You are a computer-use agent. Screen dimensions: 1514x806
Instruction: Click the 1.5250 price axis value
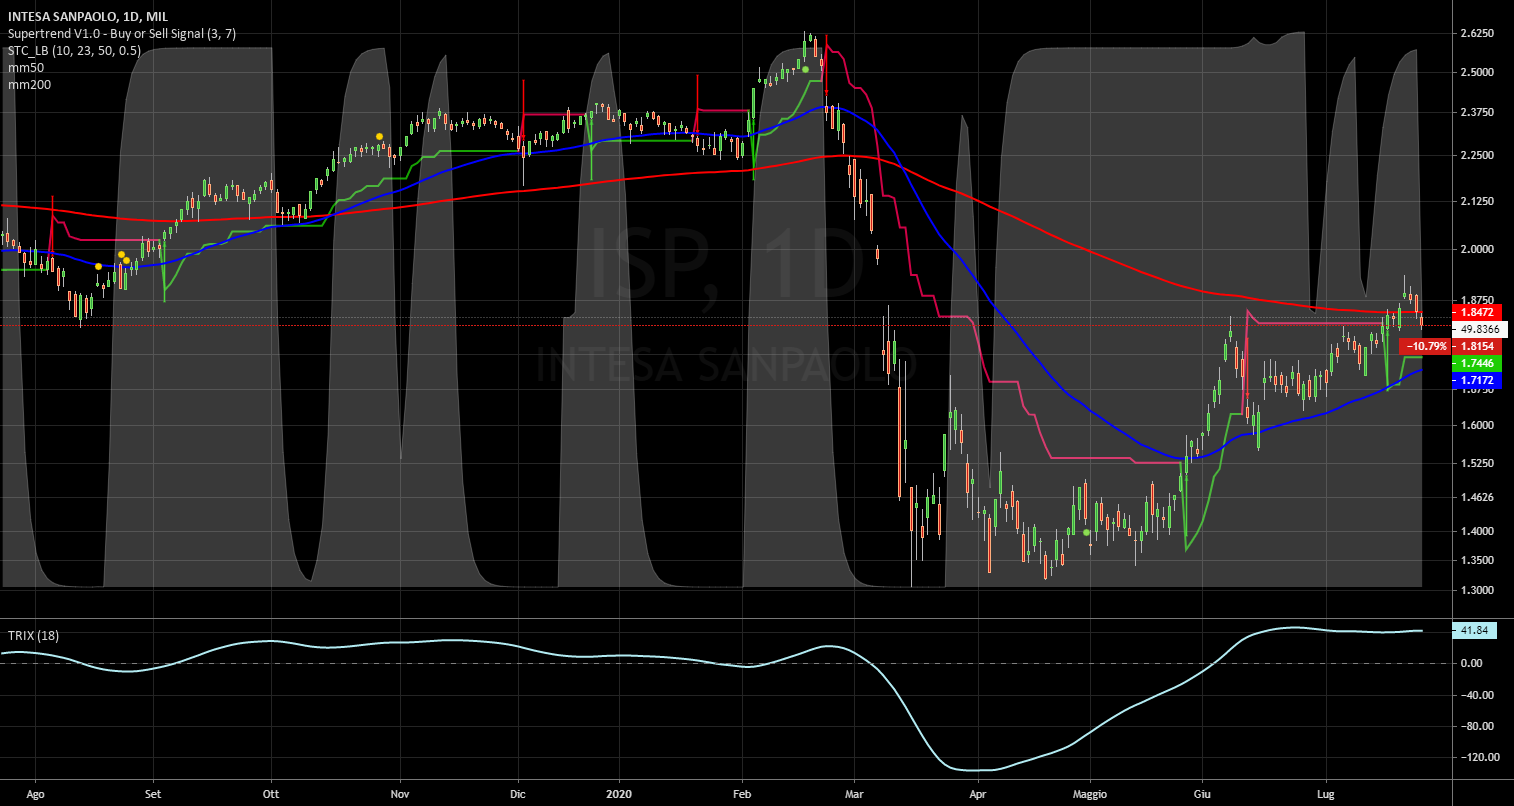[x=1478, y=464]
